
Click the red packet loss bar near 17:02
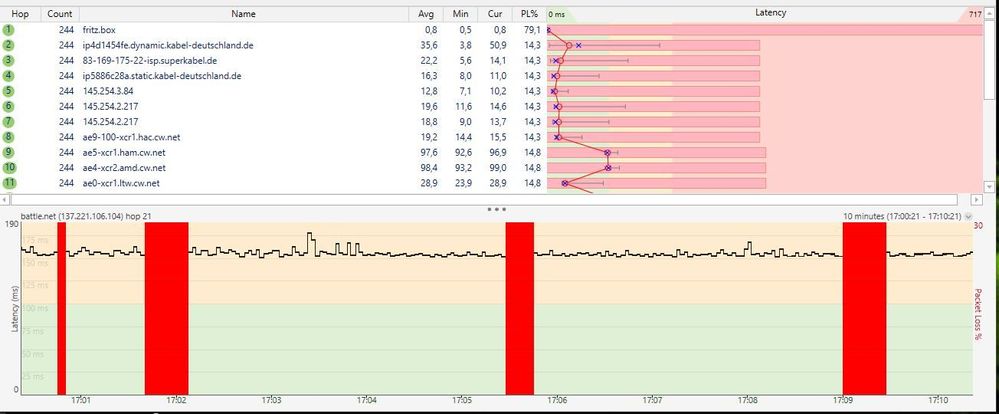point(166,308)
